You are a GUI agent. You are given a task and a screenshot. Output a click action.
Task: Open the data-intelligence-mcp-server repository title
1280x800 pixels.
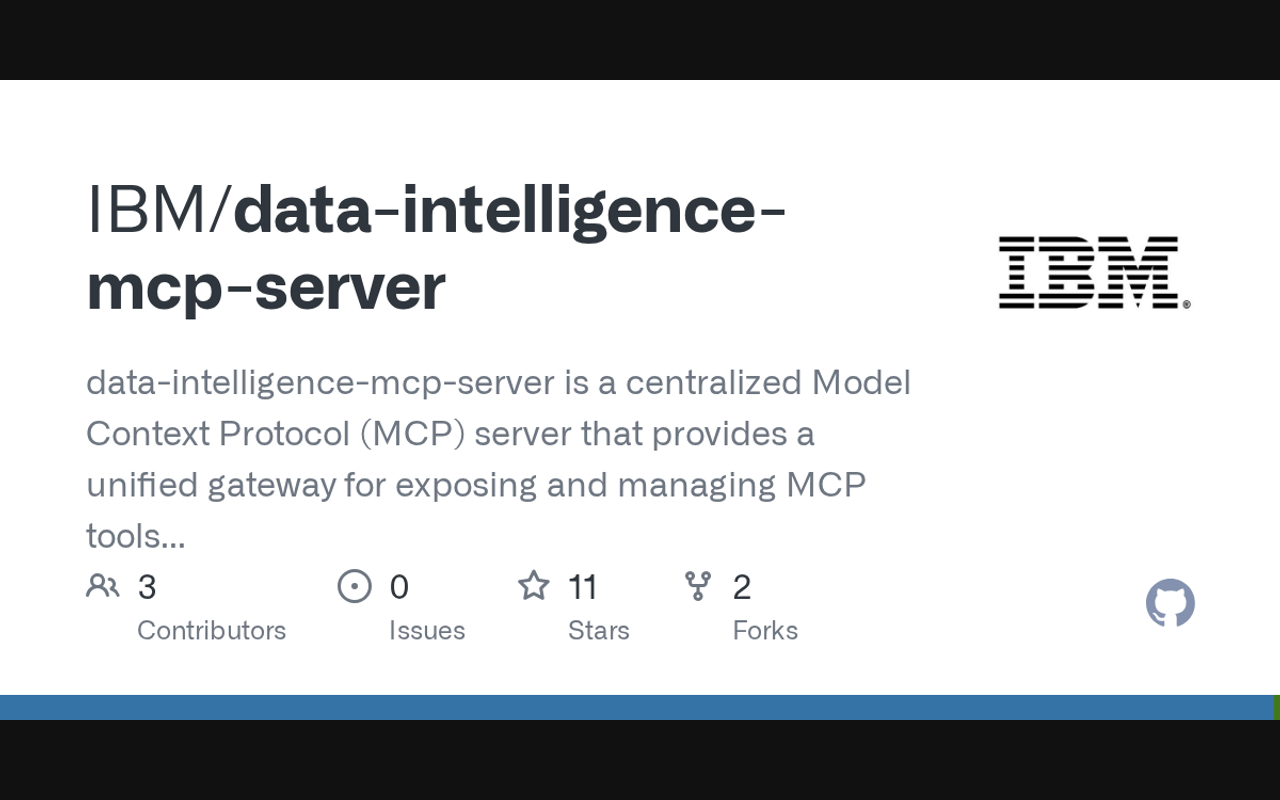436,248
